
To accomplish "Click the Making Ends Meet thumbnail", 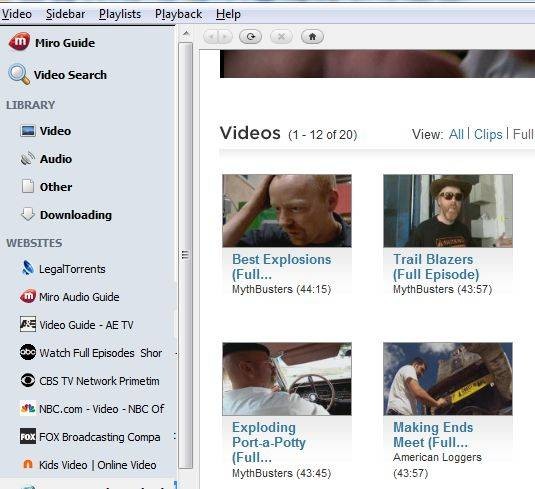I will point(448,379).
